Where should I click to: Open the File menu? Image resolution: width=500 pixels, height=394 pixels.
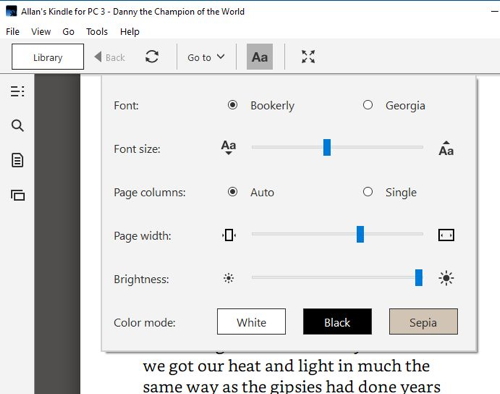[x=13, y=32]
